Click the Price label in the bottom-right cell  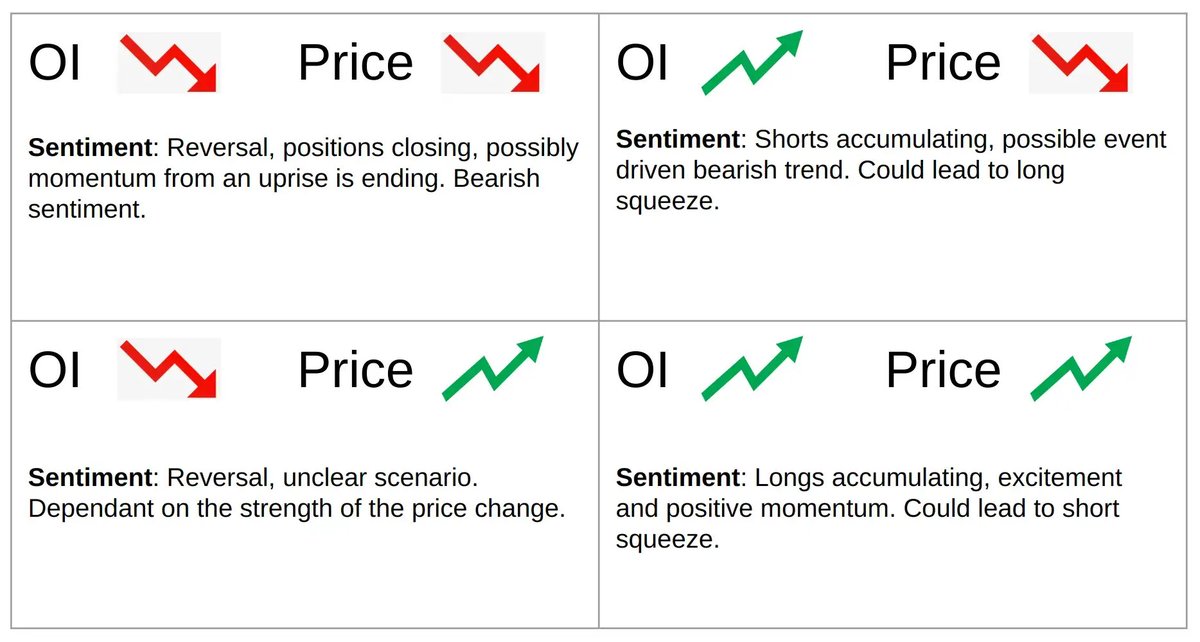pyautogui.click(x=944, y=370)
